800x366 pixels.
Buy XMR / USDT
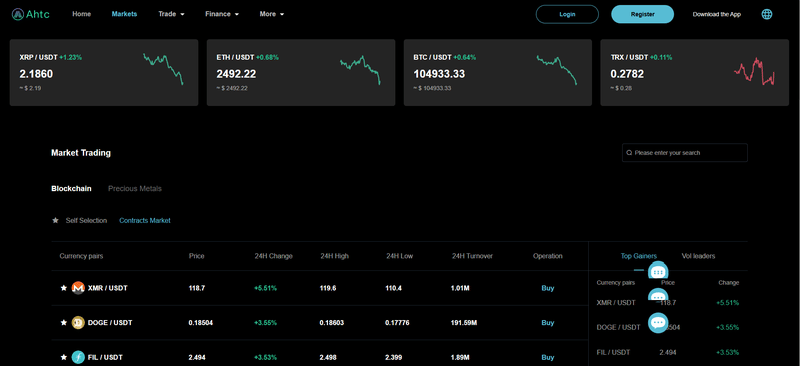click(547, 288)
